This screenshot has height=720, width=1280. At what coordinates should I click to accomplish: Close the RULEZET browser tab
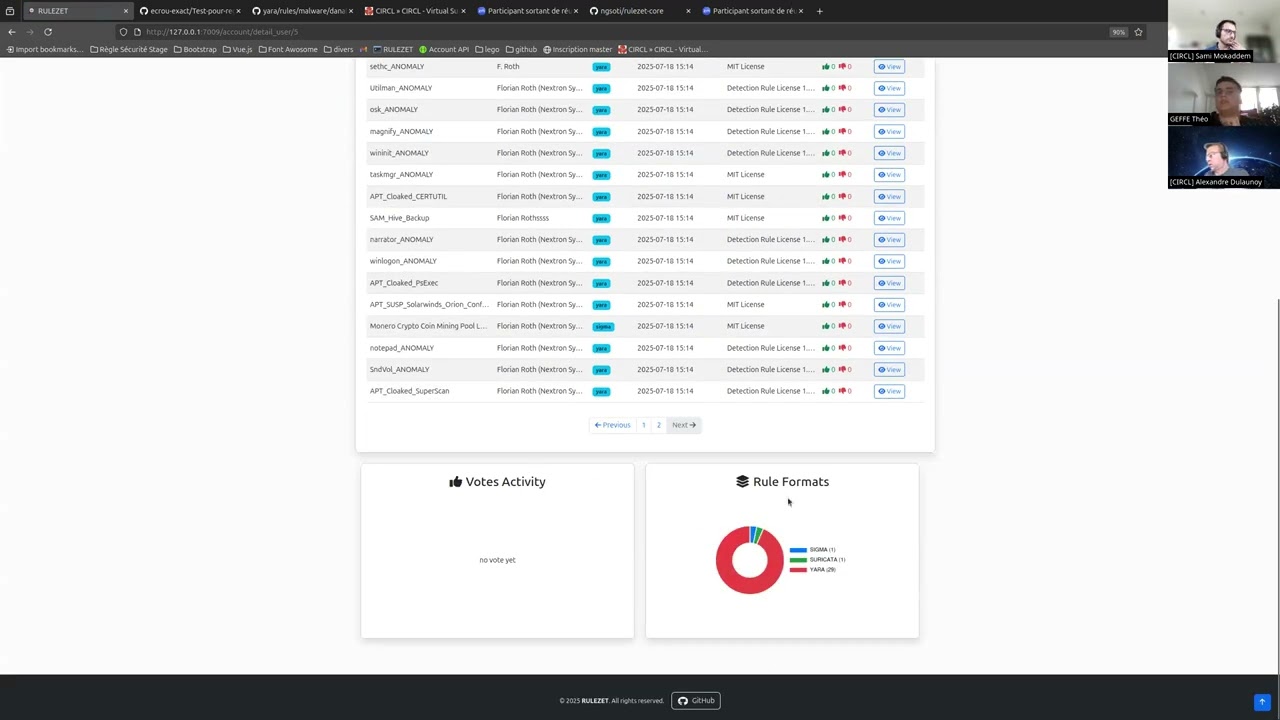point(126,11)
